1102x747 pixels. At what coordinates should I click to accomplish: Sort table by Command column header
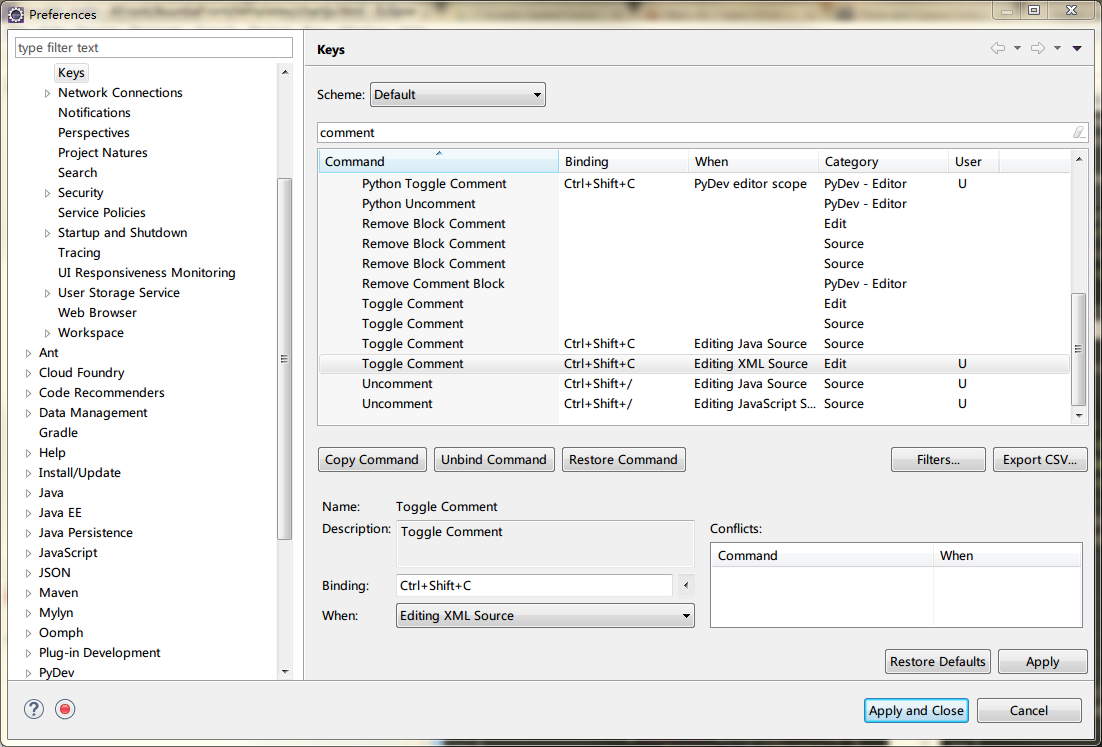[439, 162]
